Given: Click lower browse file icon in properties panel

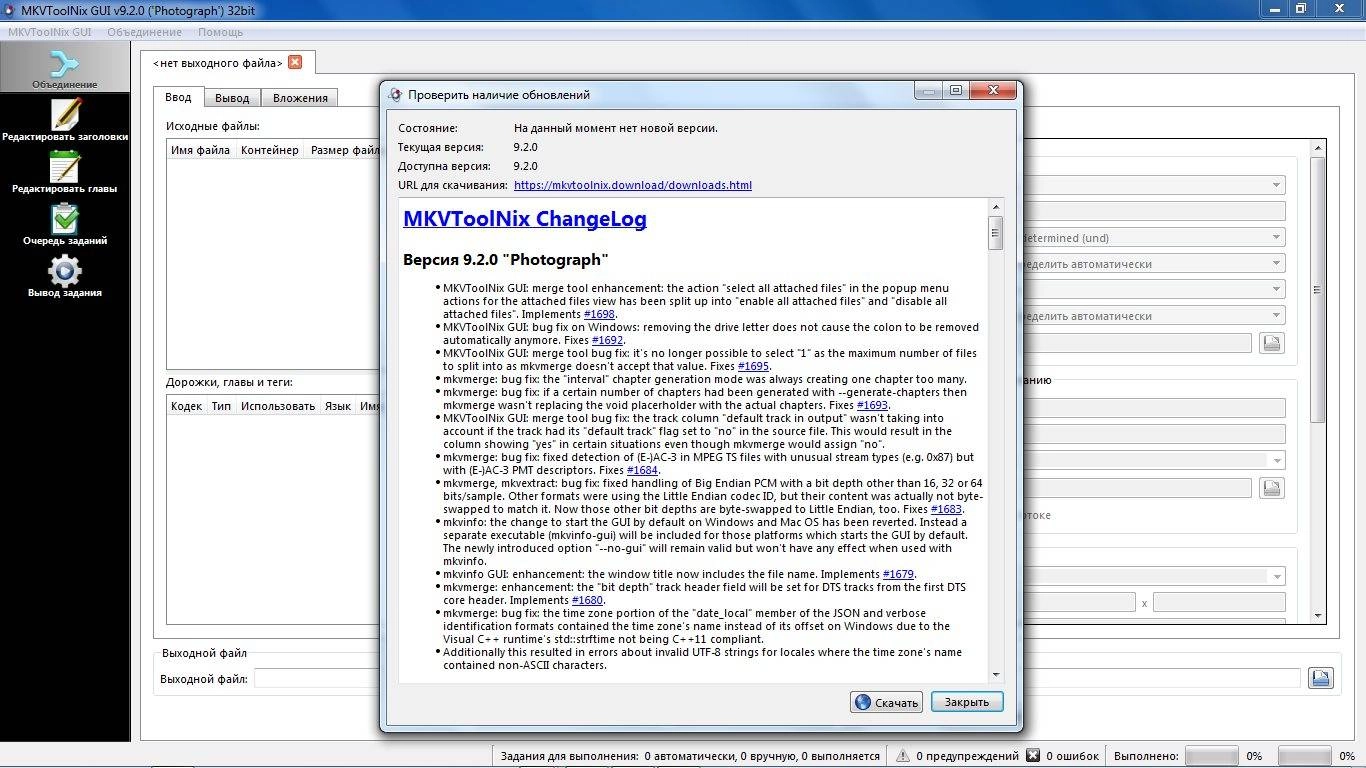Looking at the screenshot, I should point(1271,488).
